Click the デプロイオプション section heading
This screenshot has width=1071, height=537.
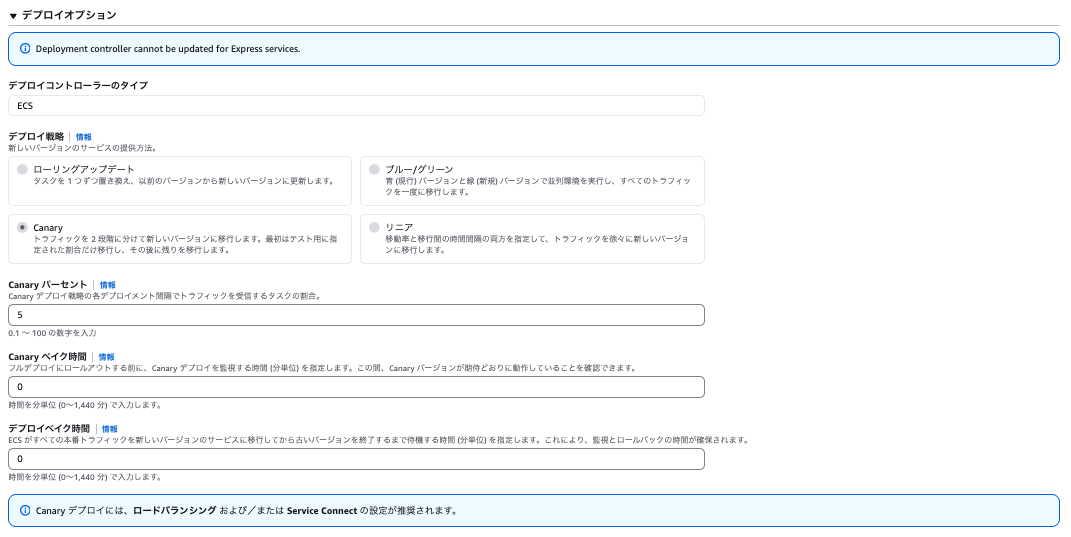69,15
